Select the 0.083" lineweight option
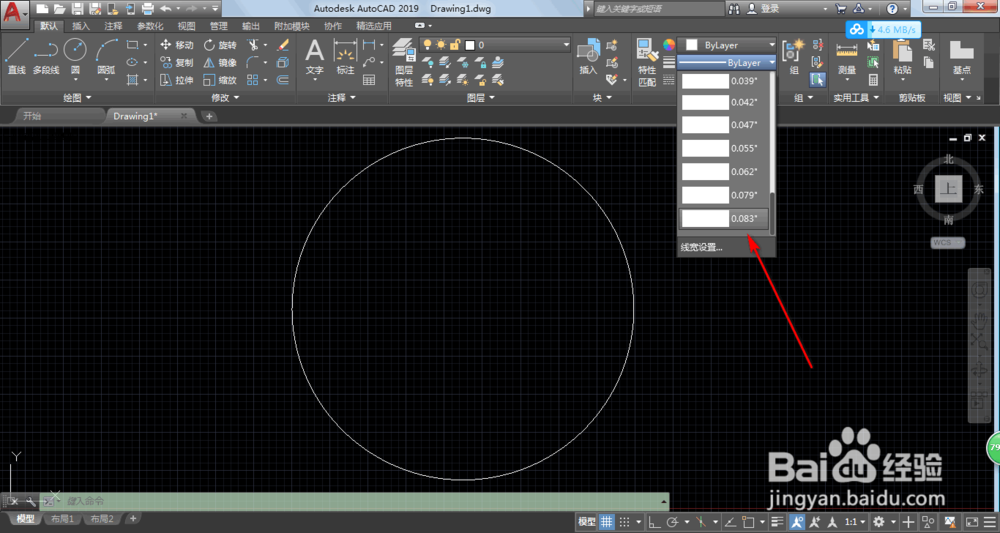This screenshot has height=533, width=1000. pyautogui.click(x=724, y=219)
